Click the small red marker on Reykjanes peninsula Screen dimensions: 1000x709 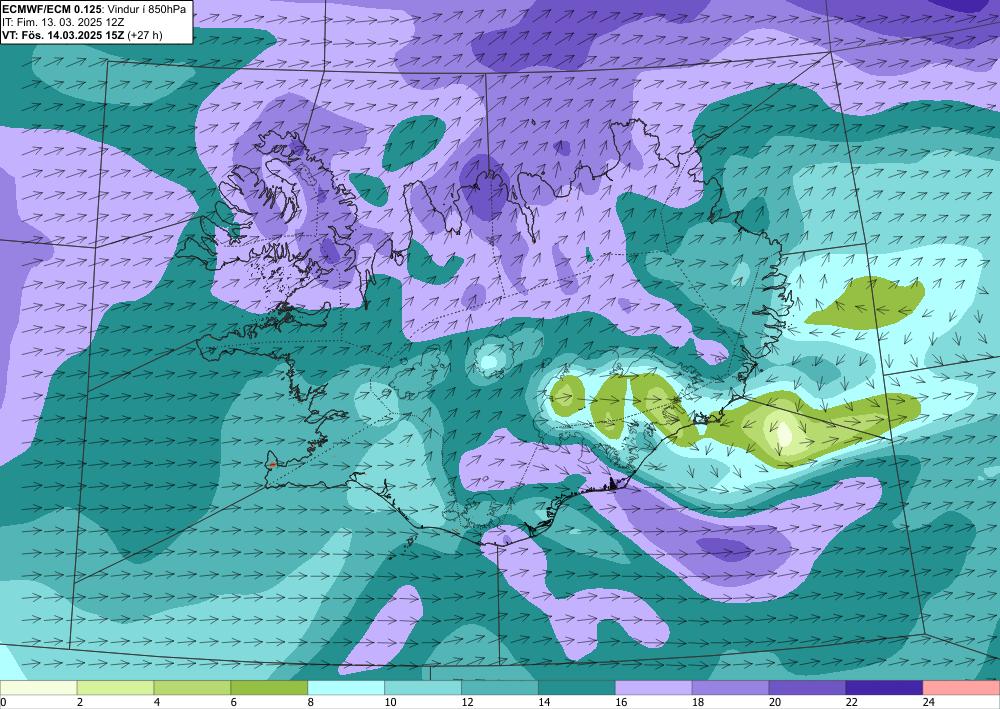(272, 465)
